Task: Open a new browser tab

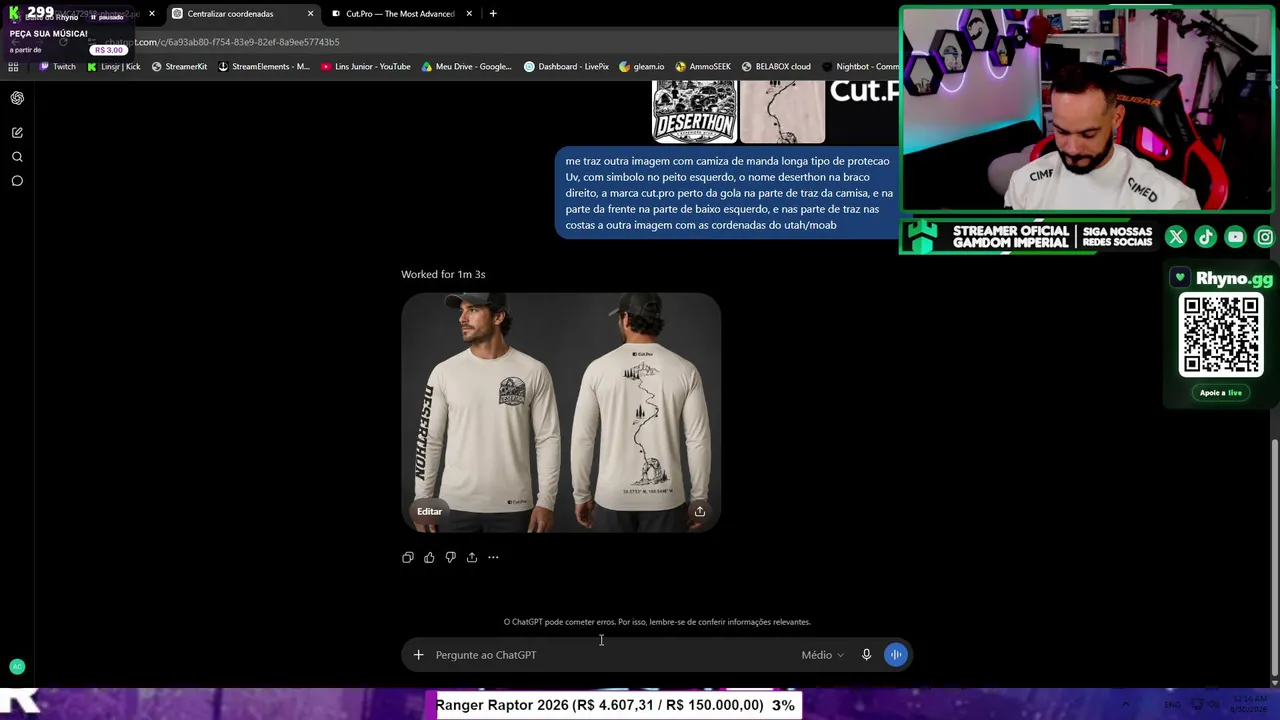Action: click(x=493, y=14)
